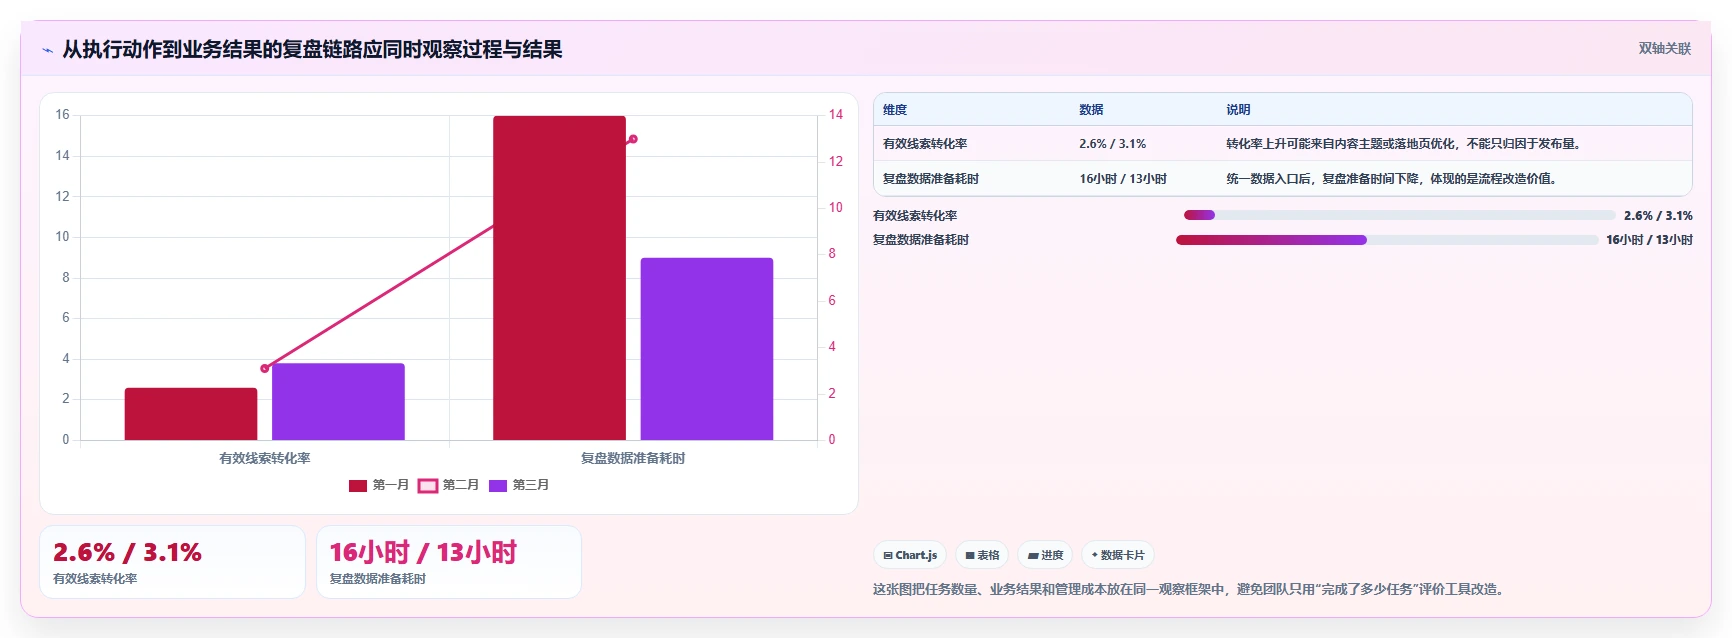Click table cell 16小时 / 13小时

pyautogui.click(x=1123, y=179)
